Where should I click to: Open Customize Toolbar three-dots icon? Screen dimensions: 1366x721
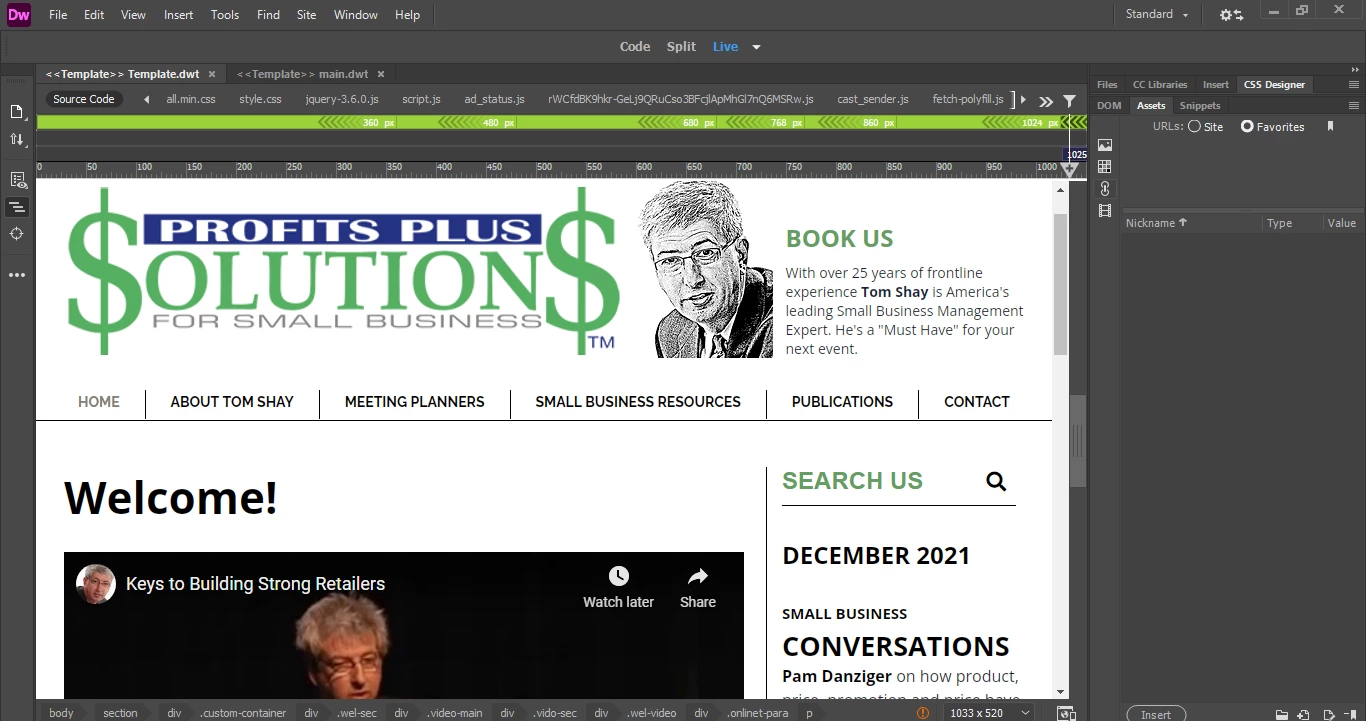click(17, 275)
